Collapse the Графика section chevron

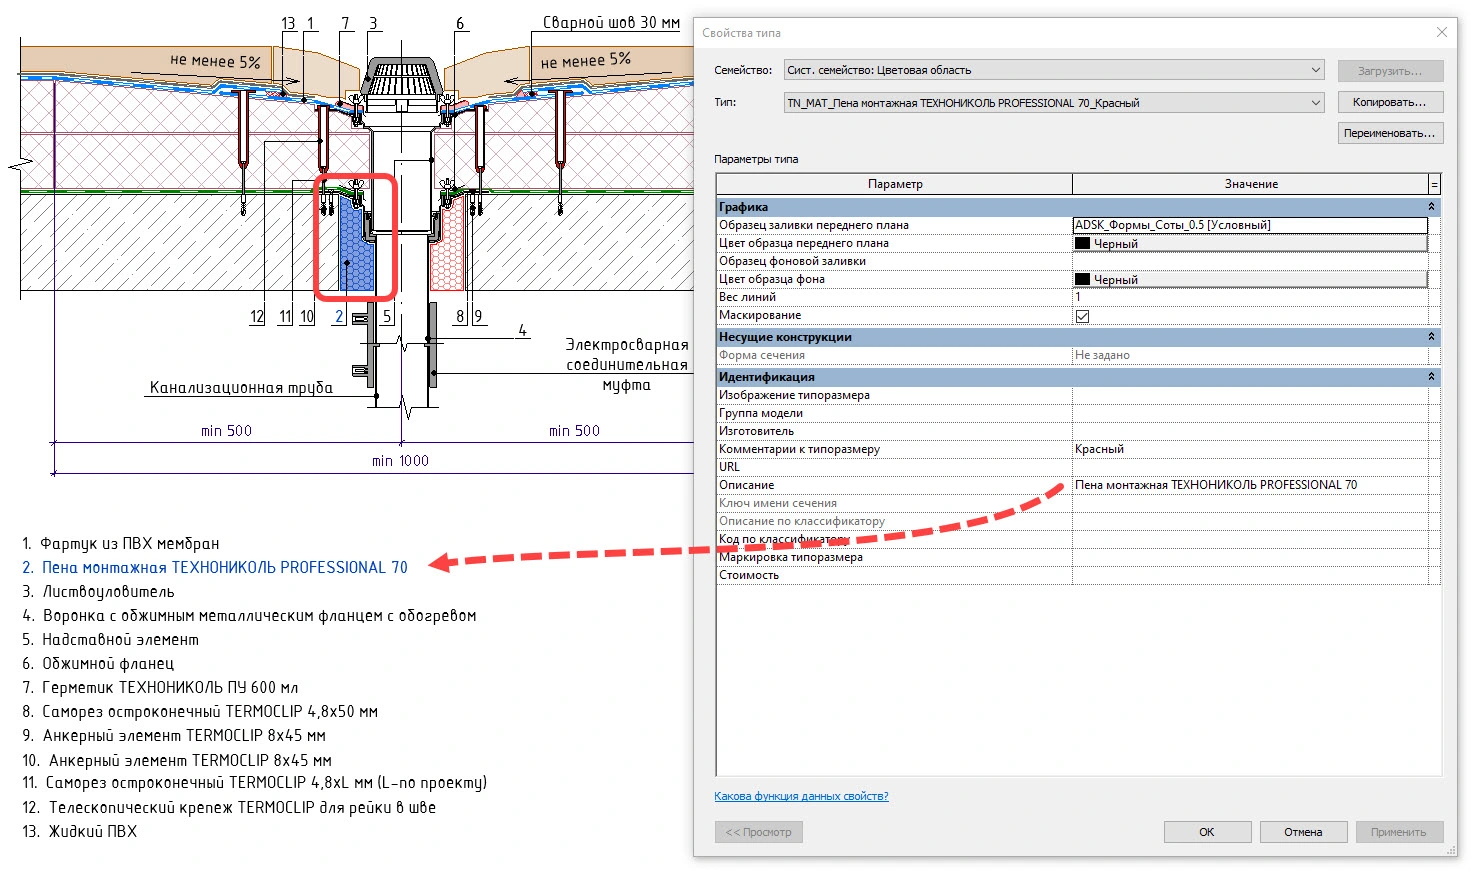click(x=1431, y=207)
